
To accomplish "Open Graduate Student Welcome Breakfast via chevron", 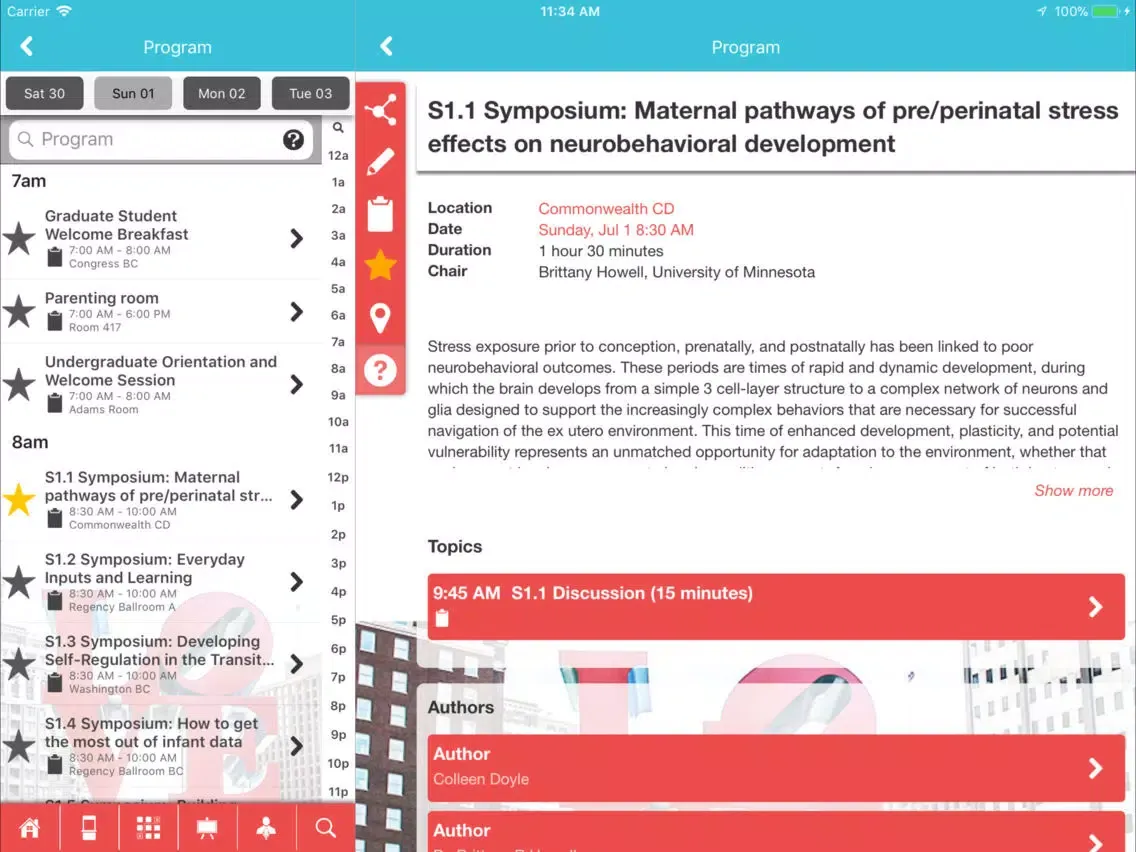I will (296, 238).
